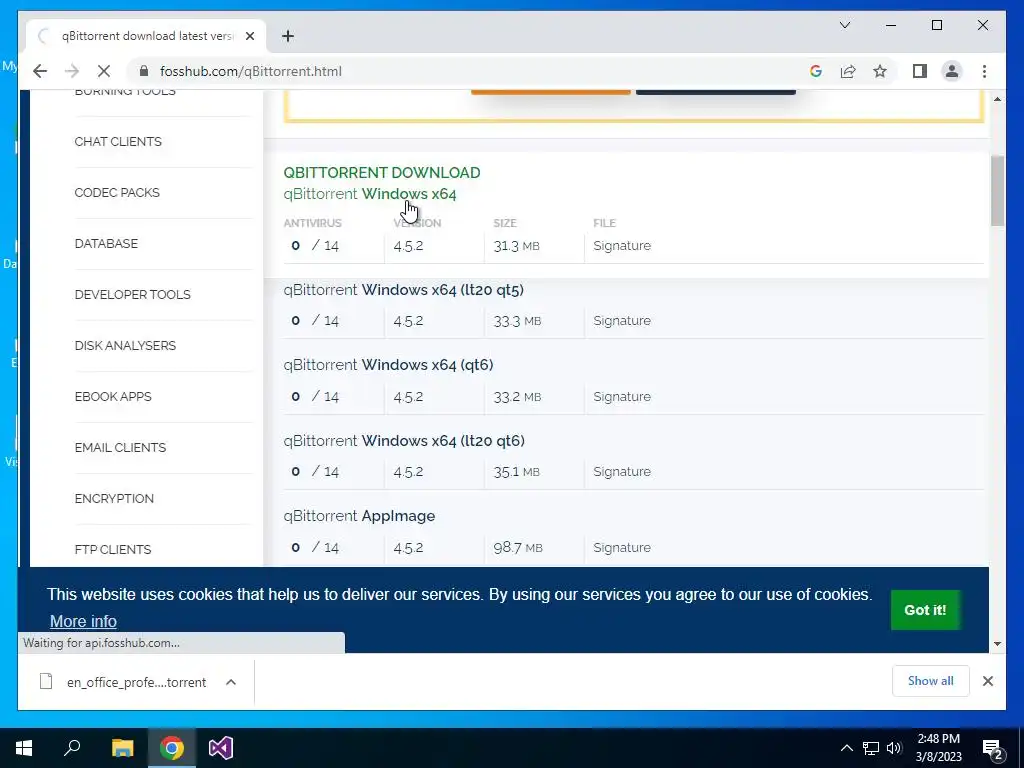Click the page vertical scrollbar thumb

tap(997, 190)
